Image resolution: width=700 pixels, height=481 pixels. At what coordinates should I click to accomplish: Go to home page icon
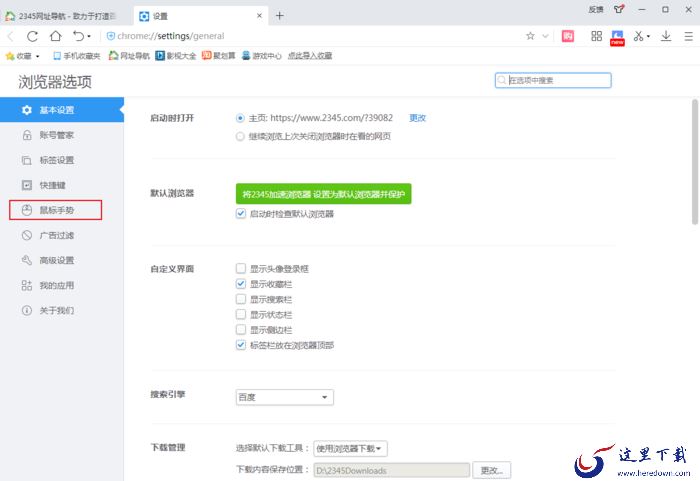point(55,36)
